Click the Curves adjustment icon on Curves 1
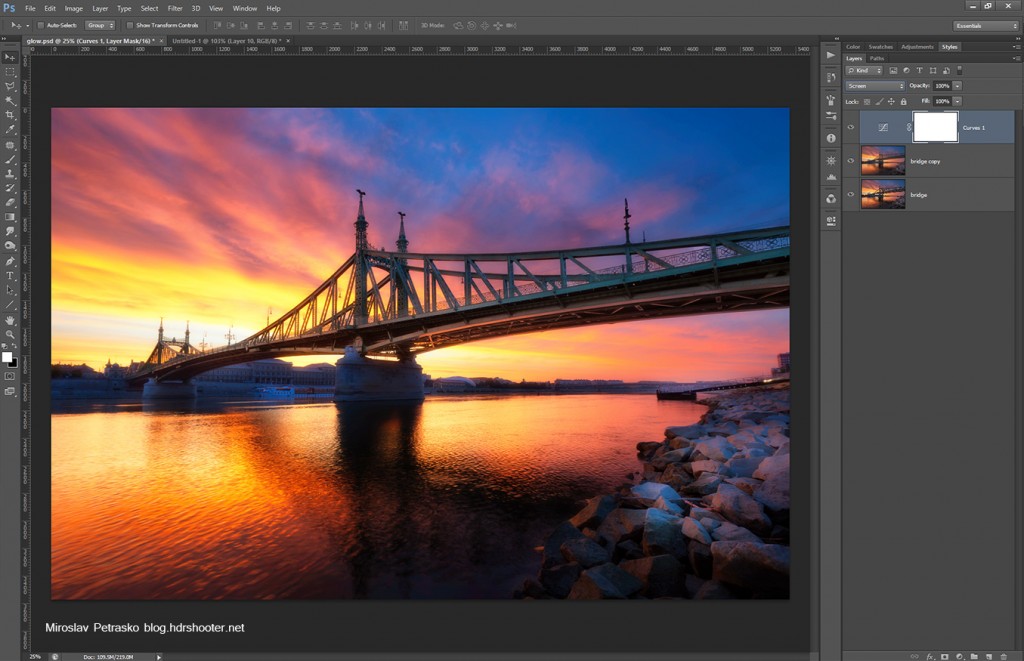Image resolution: width=1024 pixels, height=661 pixels. [x=882, y=128]
